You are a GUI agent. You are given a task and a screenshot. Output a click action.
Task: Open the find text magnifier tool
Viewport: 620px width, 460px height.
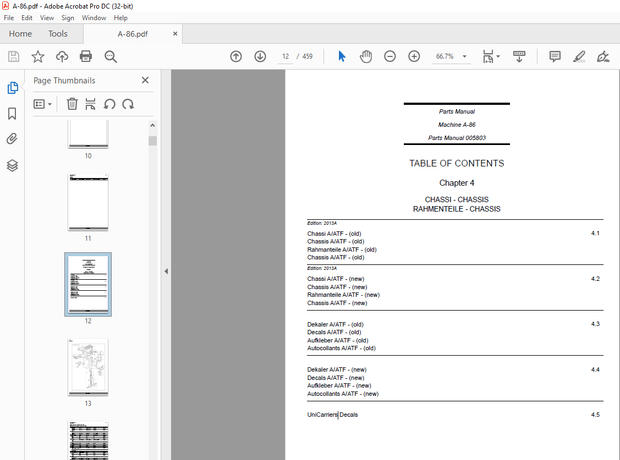(x=110, y=57)
